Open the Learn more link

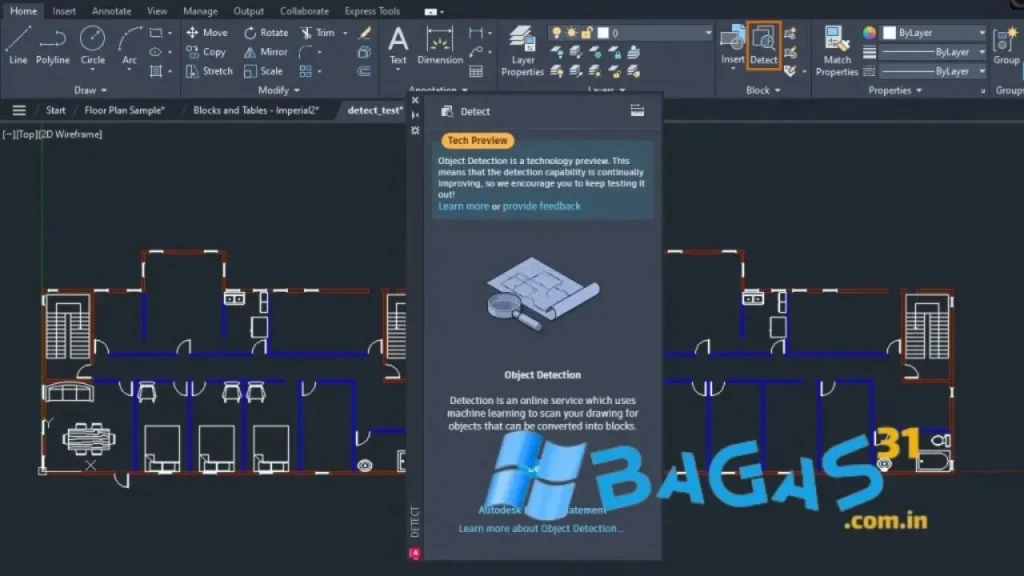(463, 206)
